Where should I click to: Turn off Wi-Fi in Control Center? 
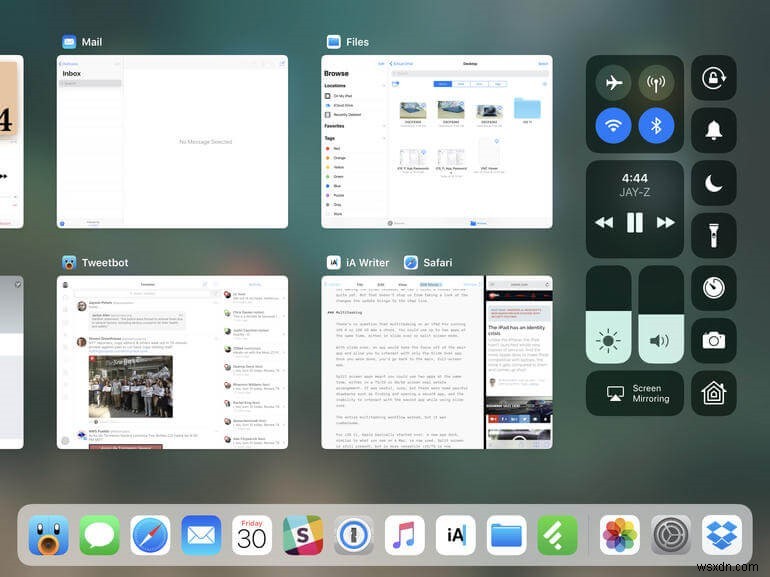coord(613,126)
